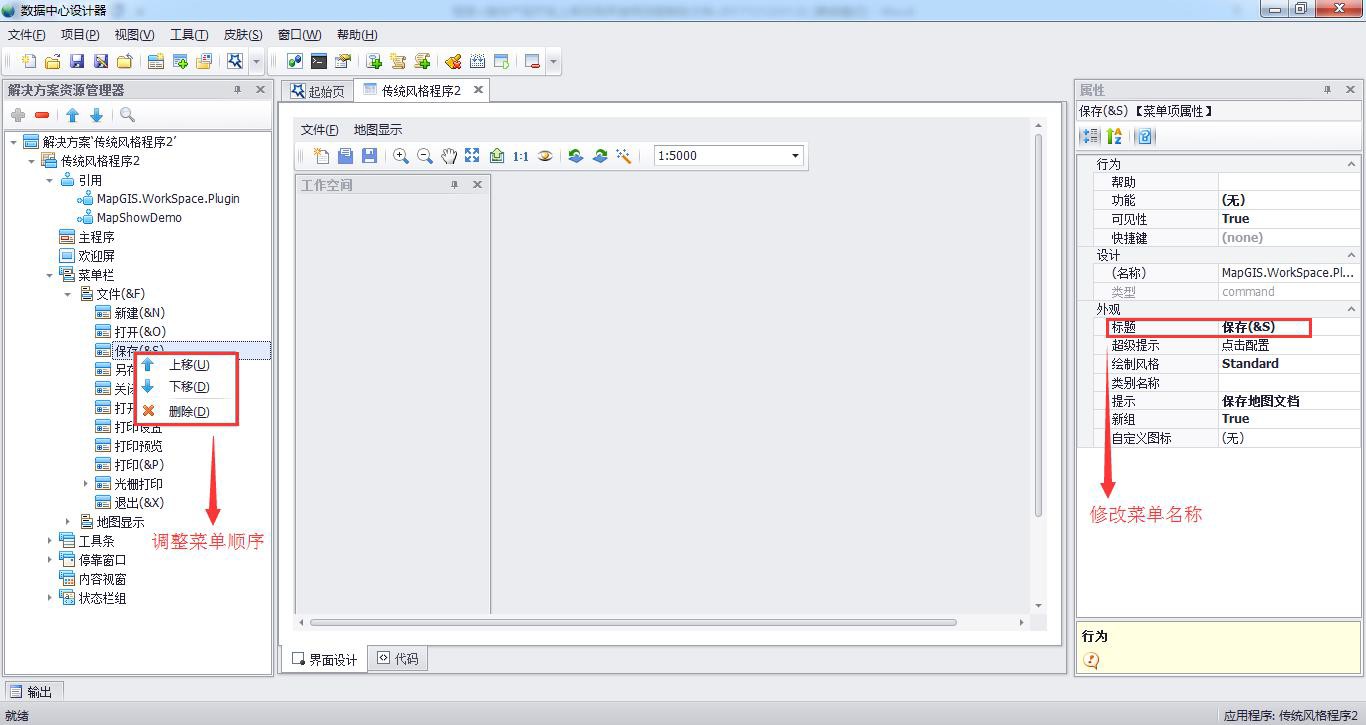
Task: Select the 退出(&X) tree item
Action: pyautogui.click(x=139, y=503)
